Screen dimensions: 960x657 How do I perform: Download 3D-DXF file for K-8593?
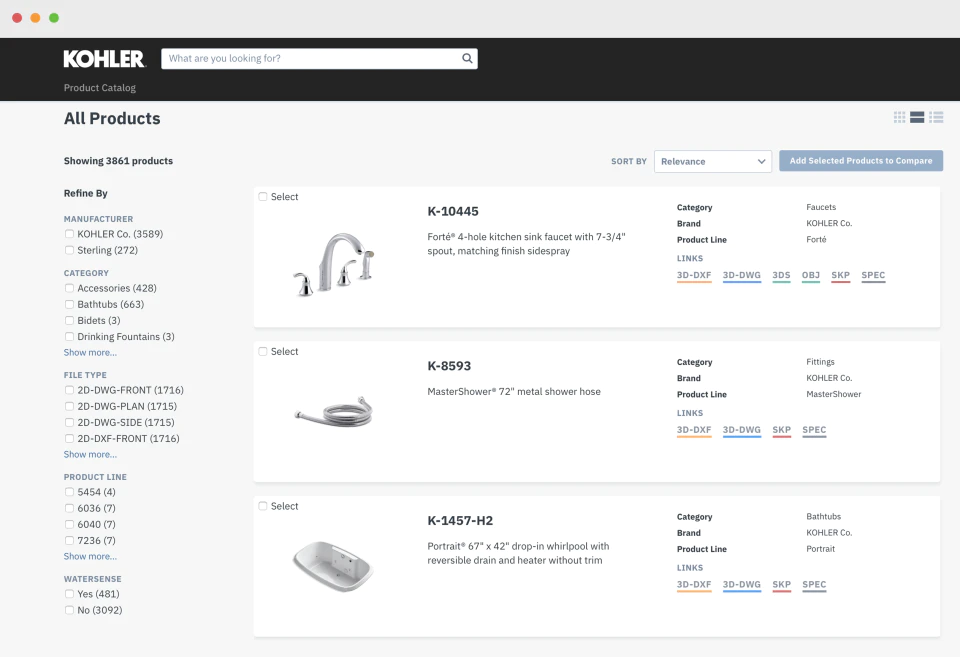pos(694,430)
